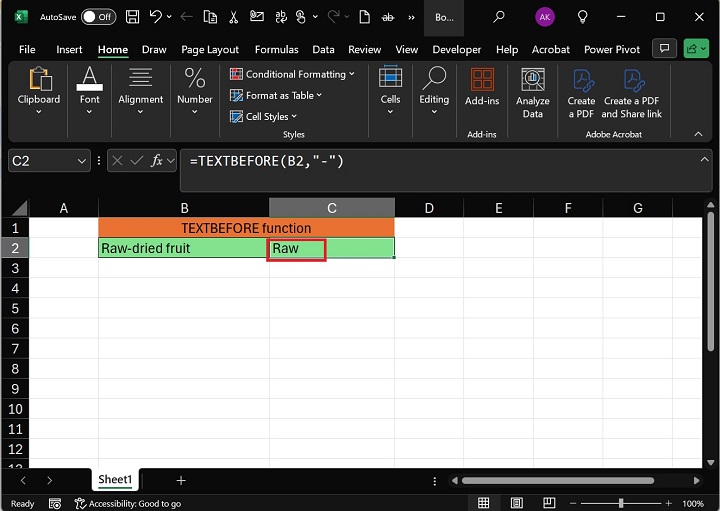Open the Formulas ribbon tab
Screen dimensions: 720x511
coord(276,49)
